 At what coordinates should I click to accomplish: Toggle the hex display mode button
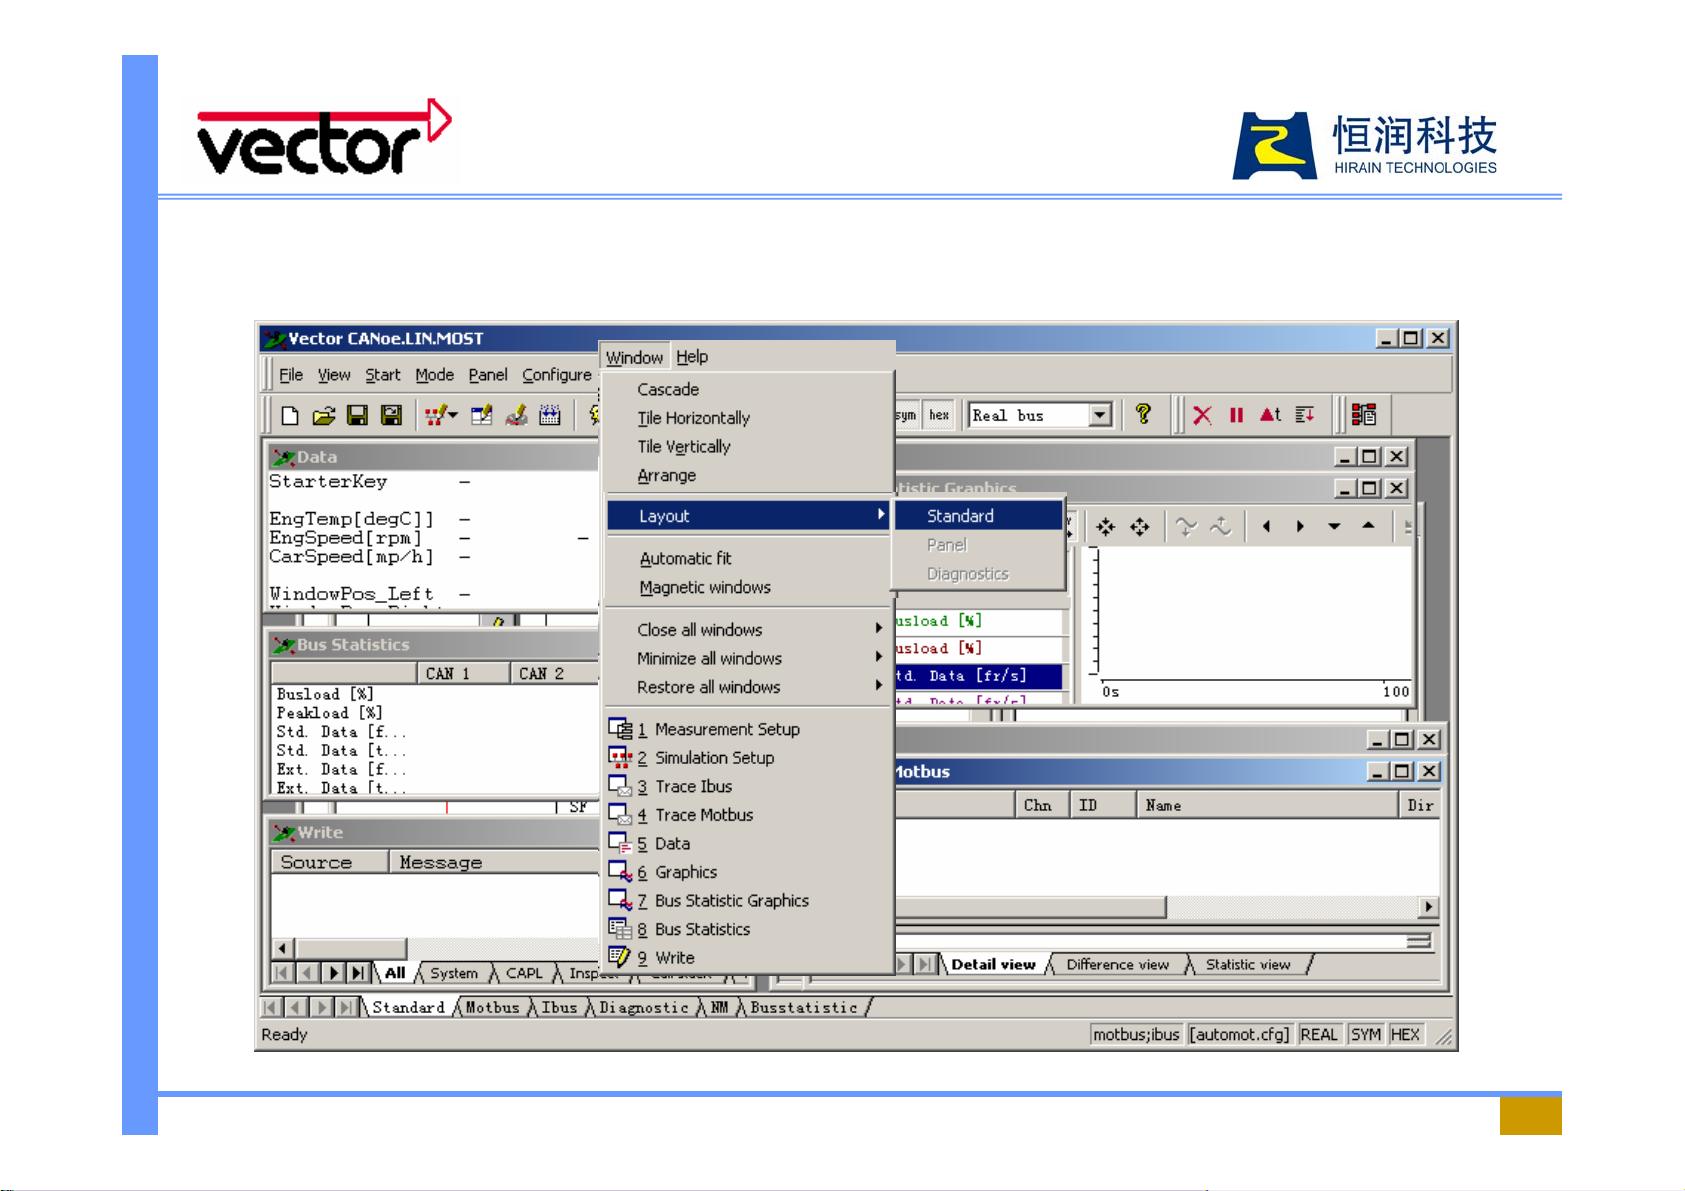(x=939, y=415)
